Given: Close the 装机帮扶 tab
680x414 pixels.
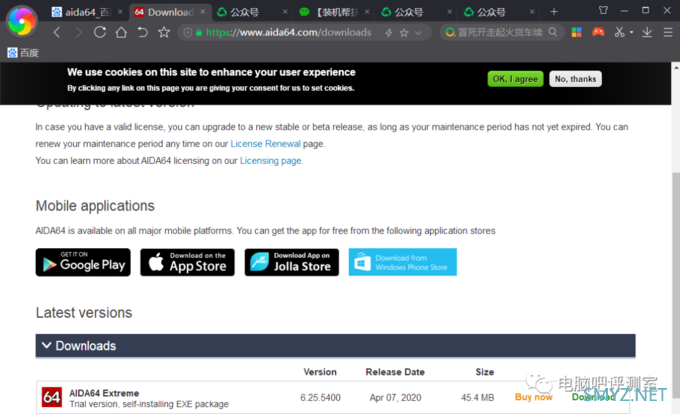Looking at the screenshot, I should (x=367, y=12).
